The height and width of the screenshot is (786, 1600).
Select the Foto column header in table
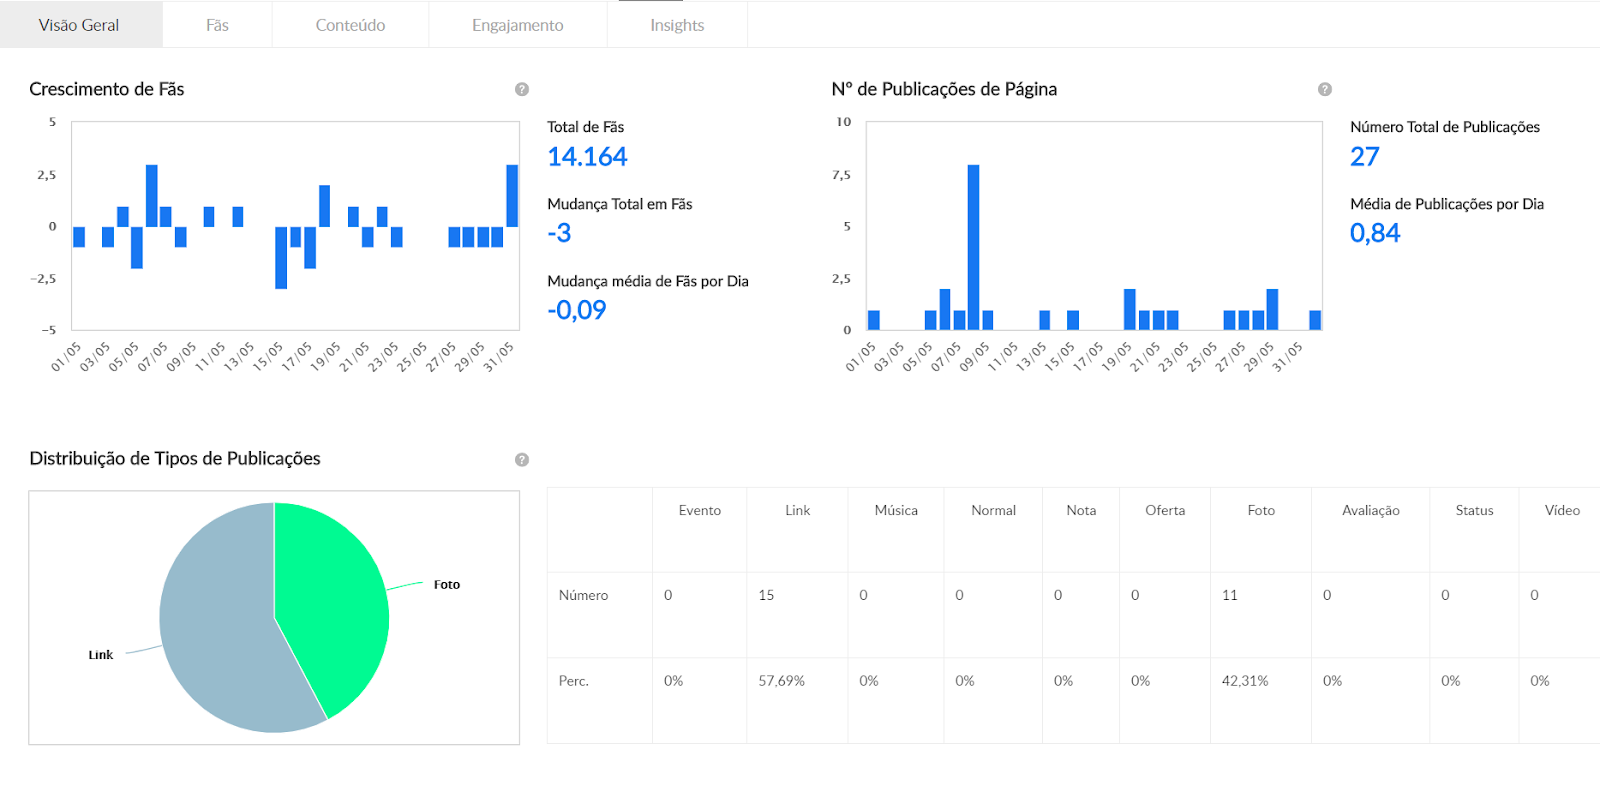1261,510
